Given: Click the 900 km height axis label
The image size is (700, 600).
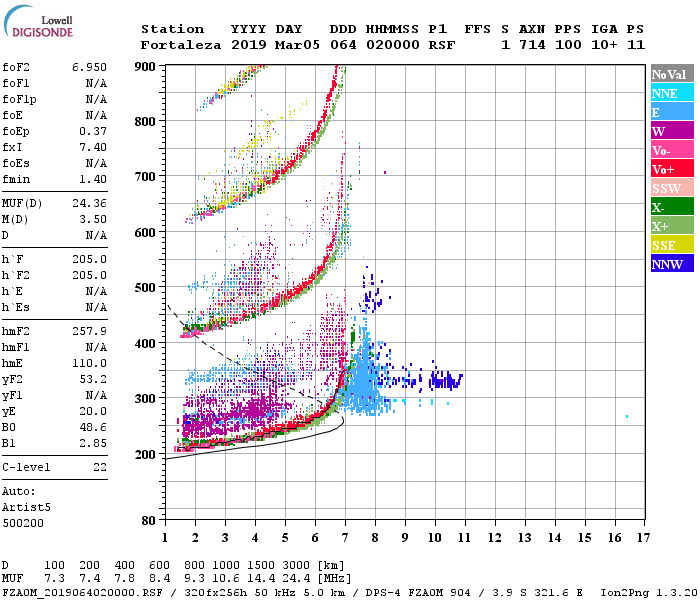Looking at the screenshot, I should pos(145,67).
